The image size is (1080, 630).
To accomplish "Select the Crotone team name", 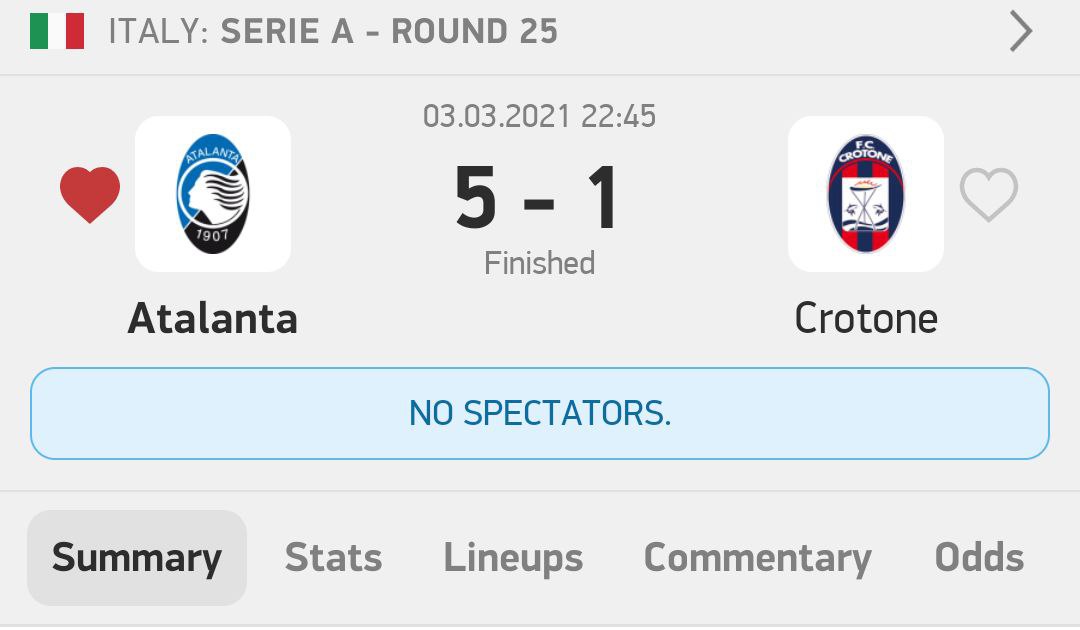I will (x=866, y=319).
